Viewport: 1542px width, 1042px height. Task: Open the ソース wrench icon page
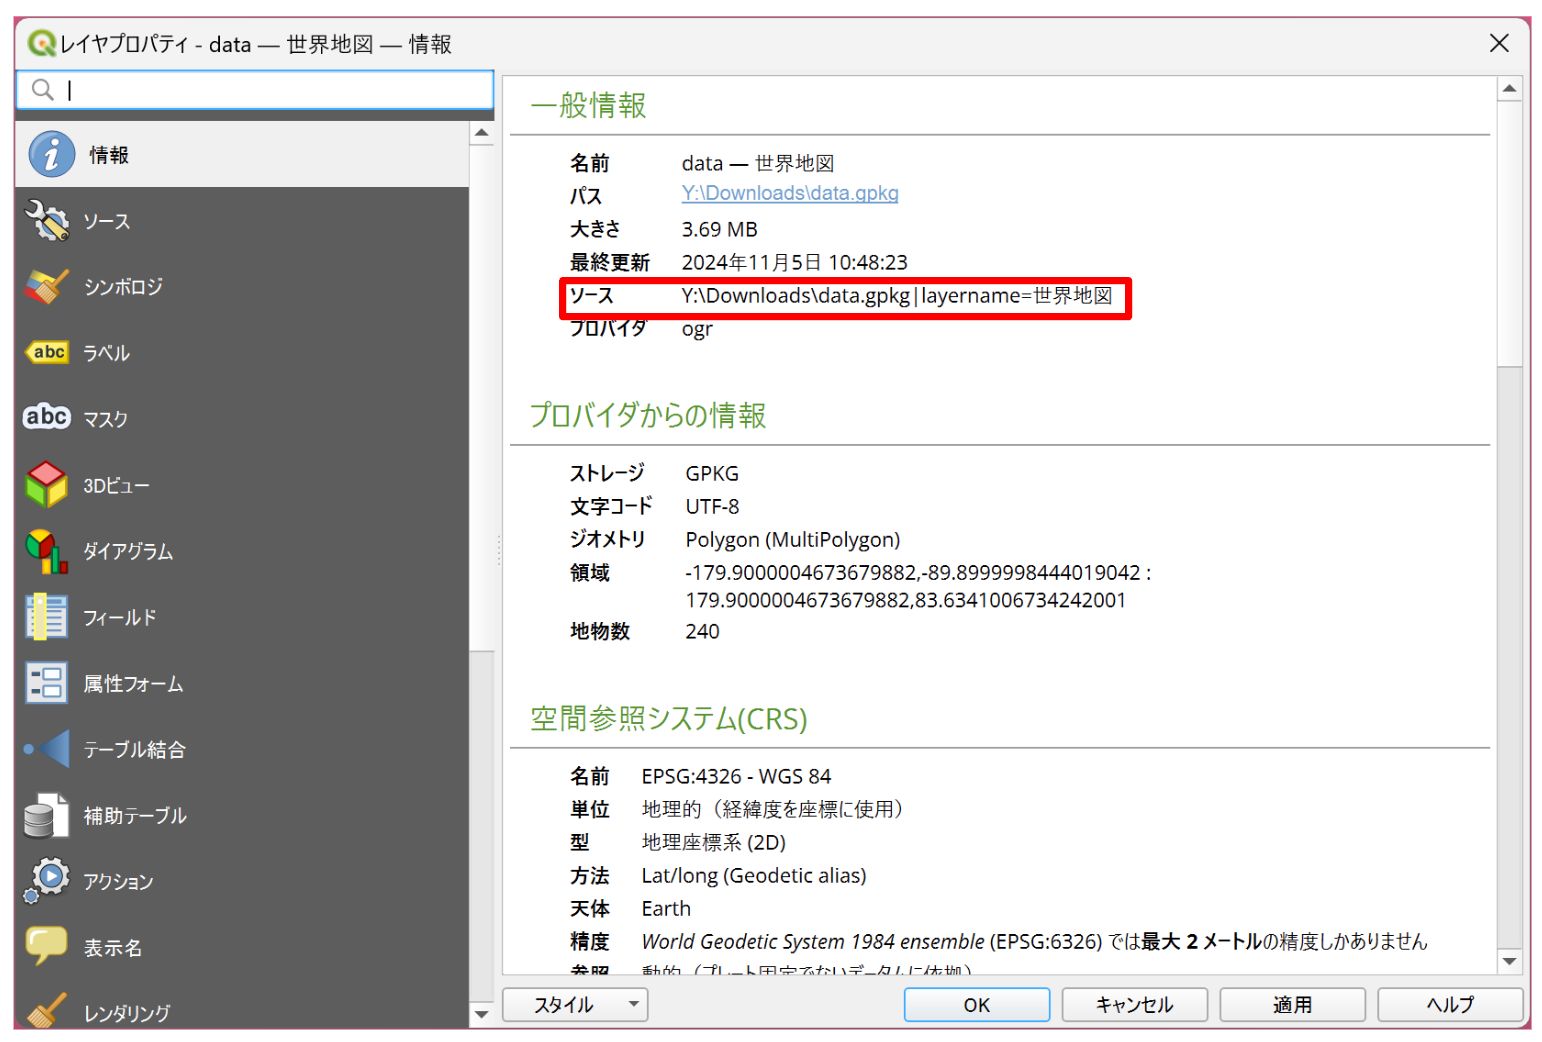coord(47,221)
